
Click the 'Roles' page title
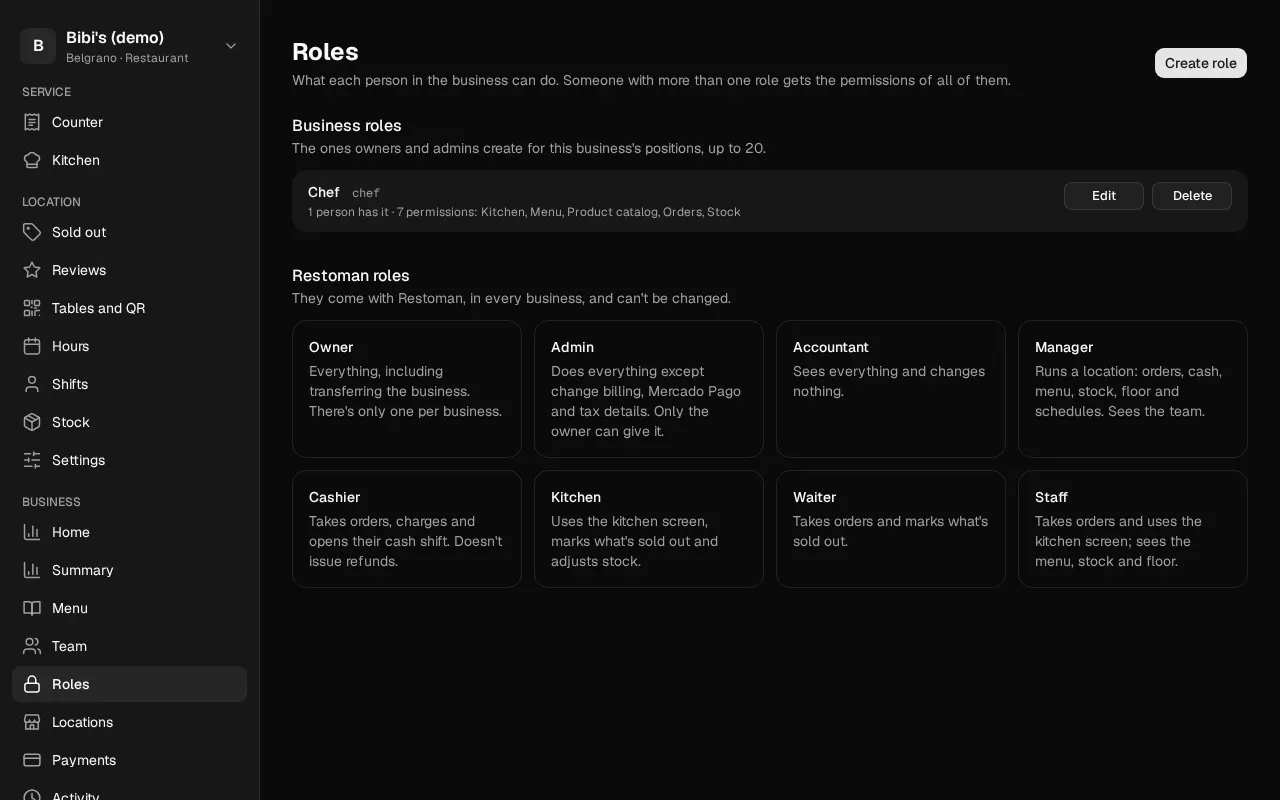pos(325,52)
